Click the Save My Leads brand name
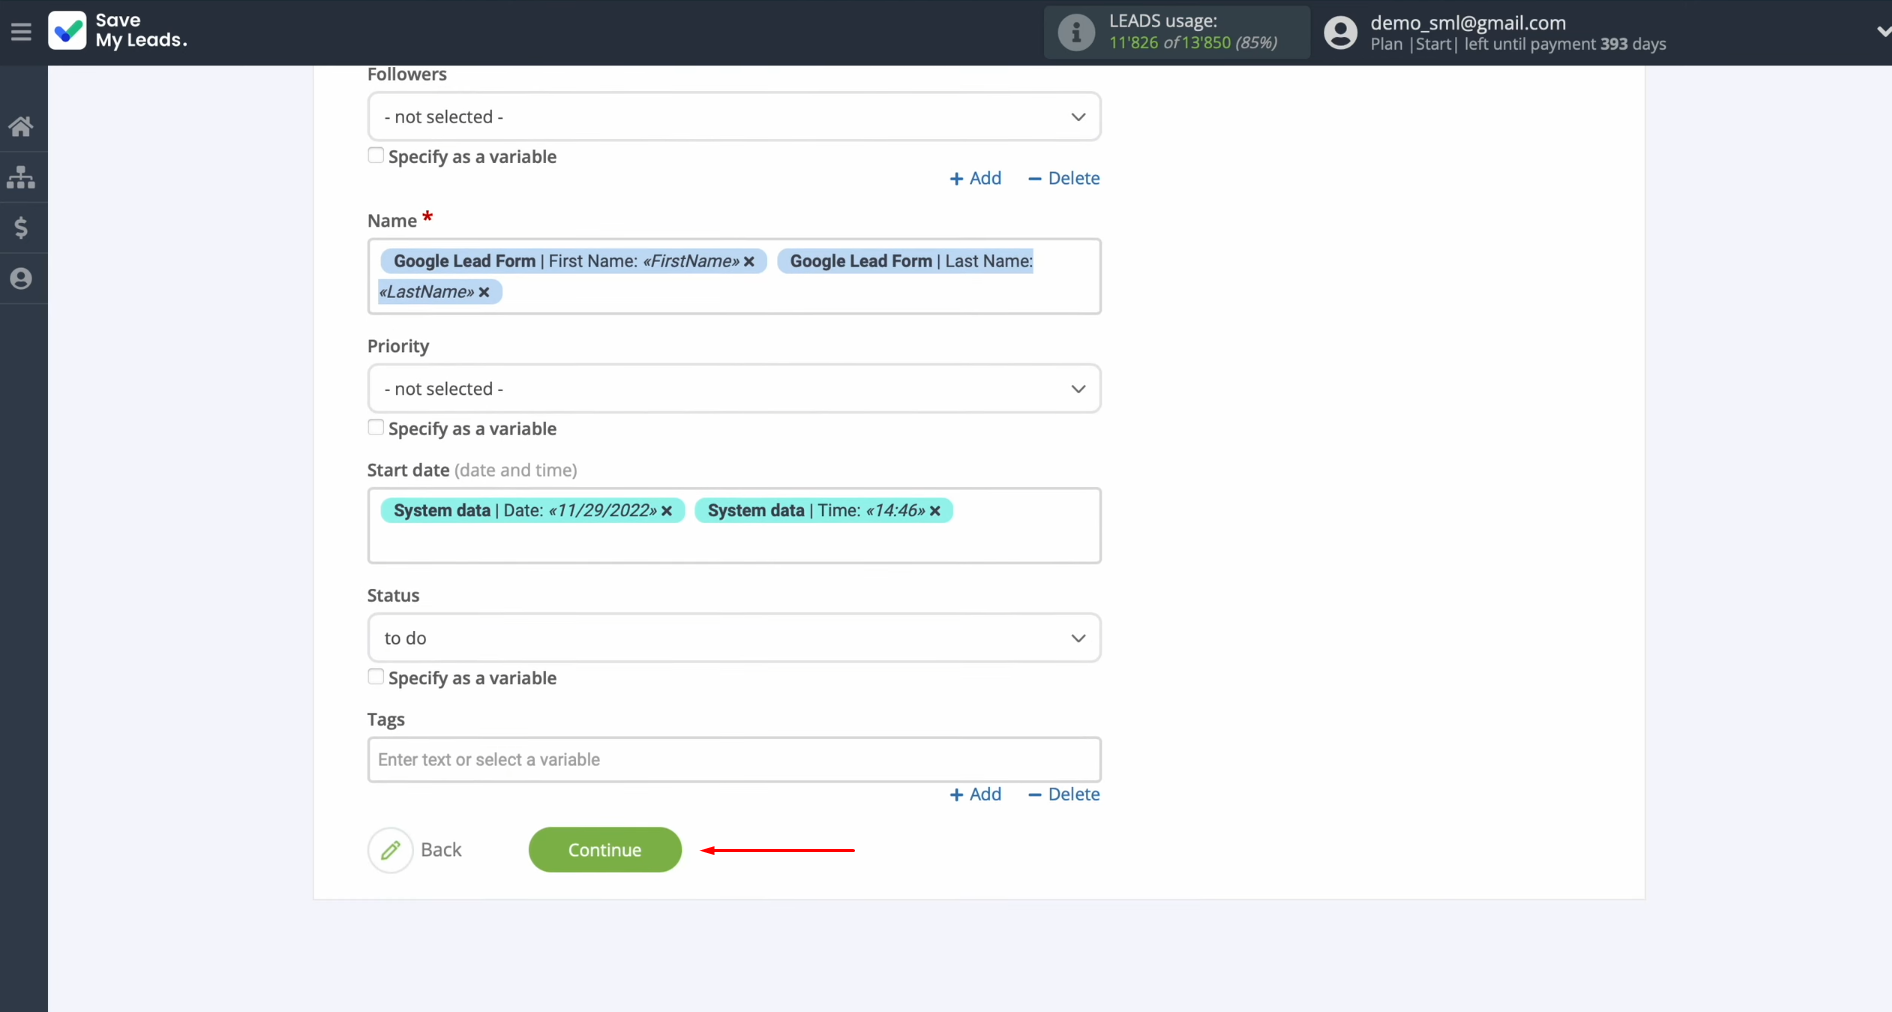 click(141, 31)
